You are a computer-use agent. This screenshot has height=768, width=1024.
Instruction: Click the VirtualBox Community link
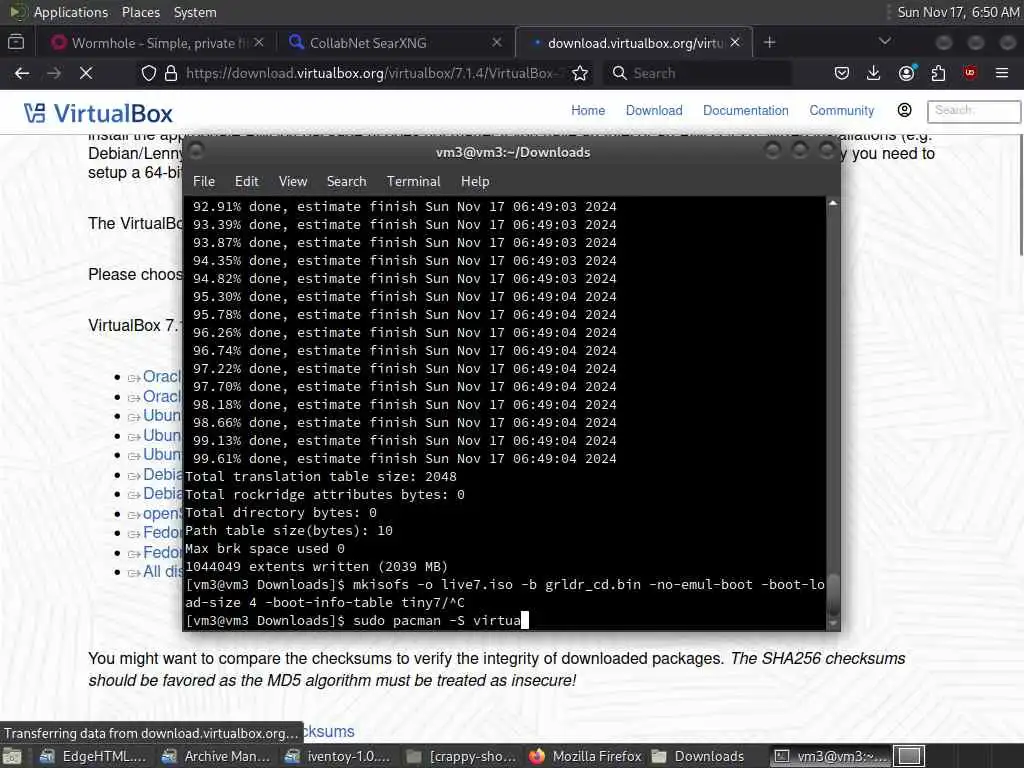point(841,110)
